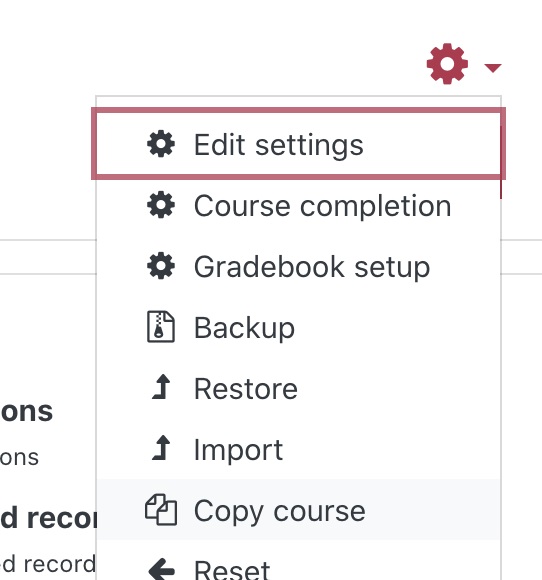Click the gear icon beside Gradebook setup

click(161, 266)
